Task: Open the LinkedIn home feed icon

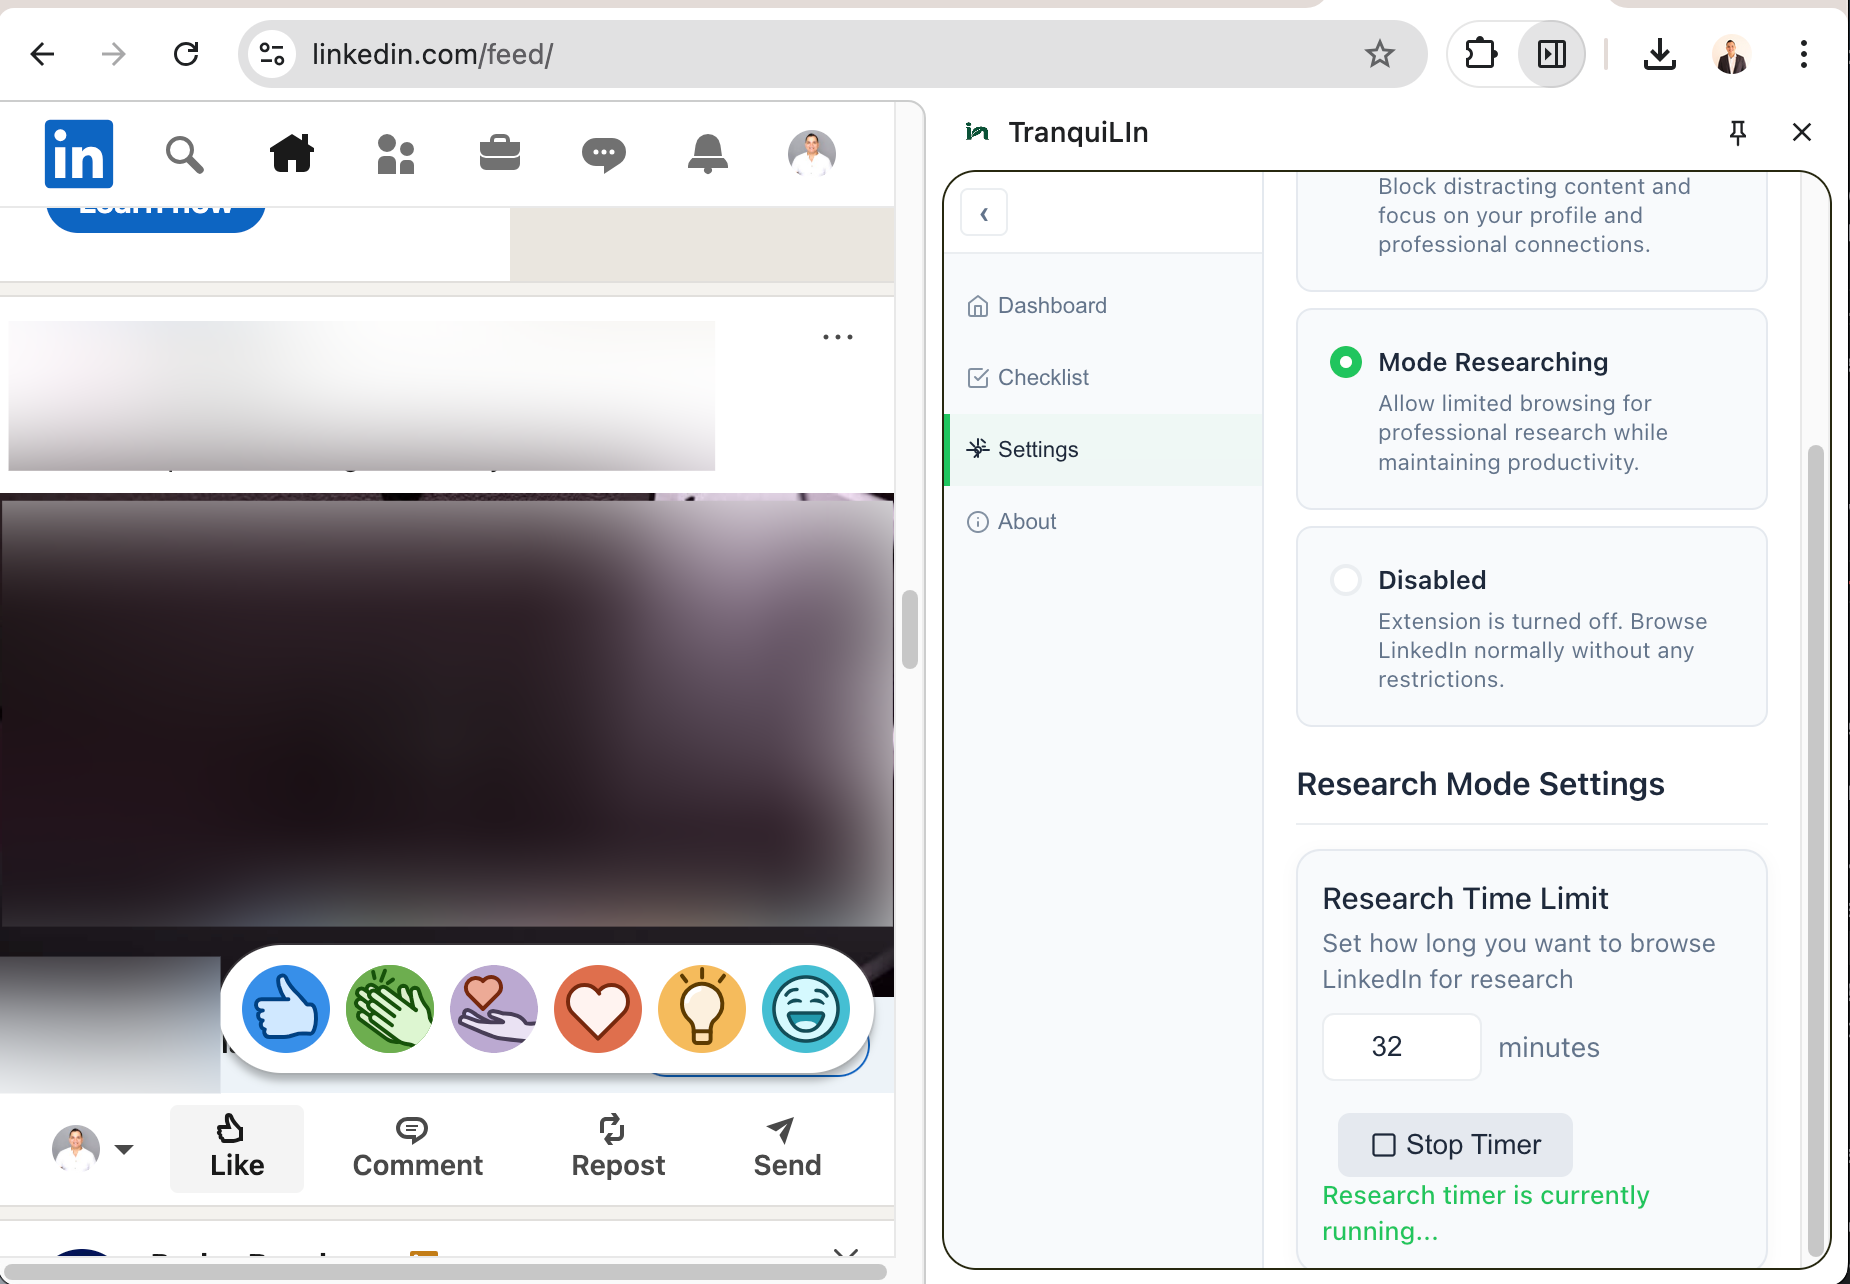Action: [290, 153]
